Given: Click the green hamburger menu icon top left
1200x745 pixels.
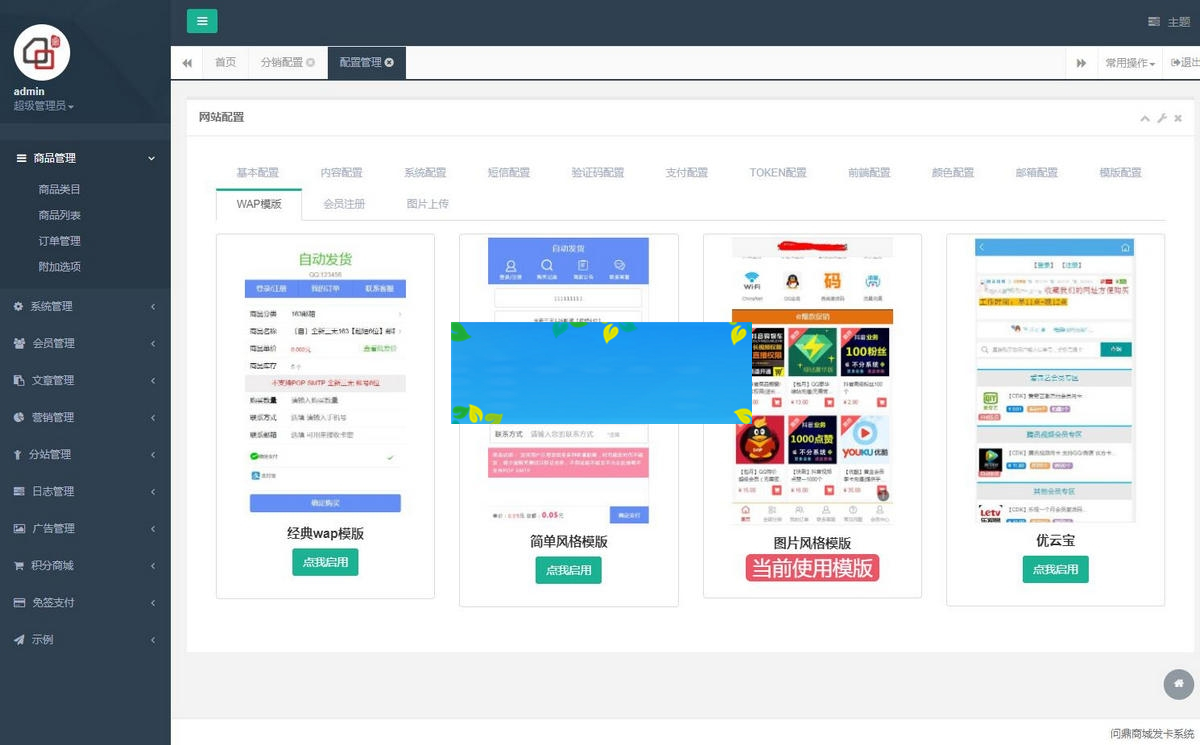Looking at the screenshot, I should [x=202, y=20].
